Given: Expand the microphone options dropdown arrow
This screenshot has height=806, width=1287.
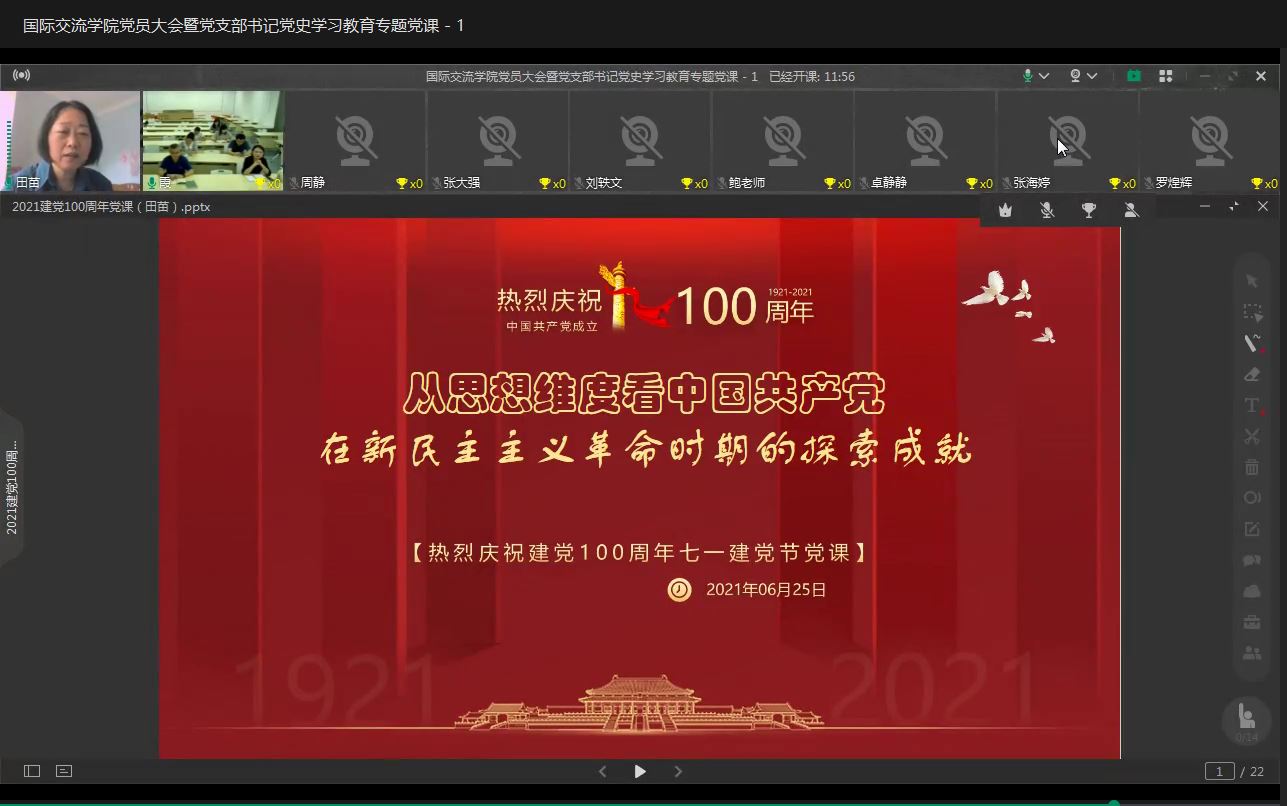Looking at the screenshot, I should [1044, 76].
